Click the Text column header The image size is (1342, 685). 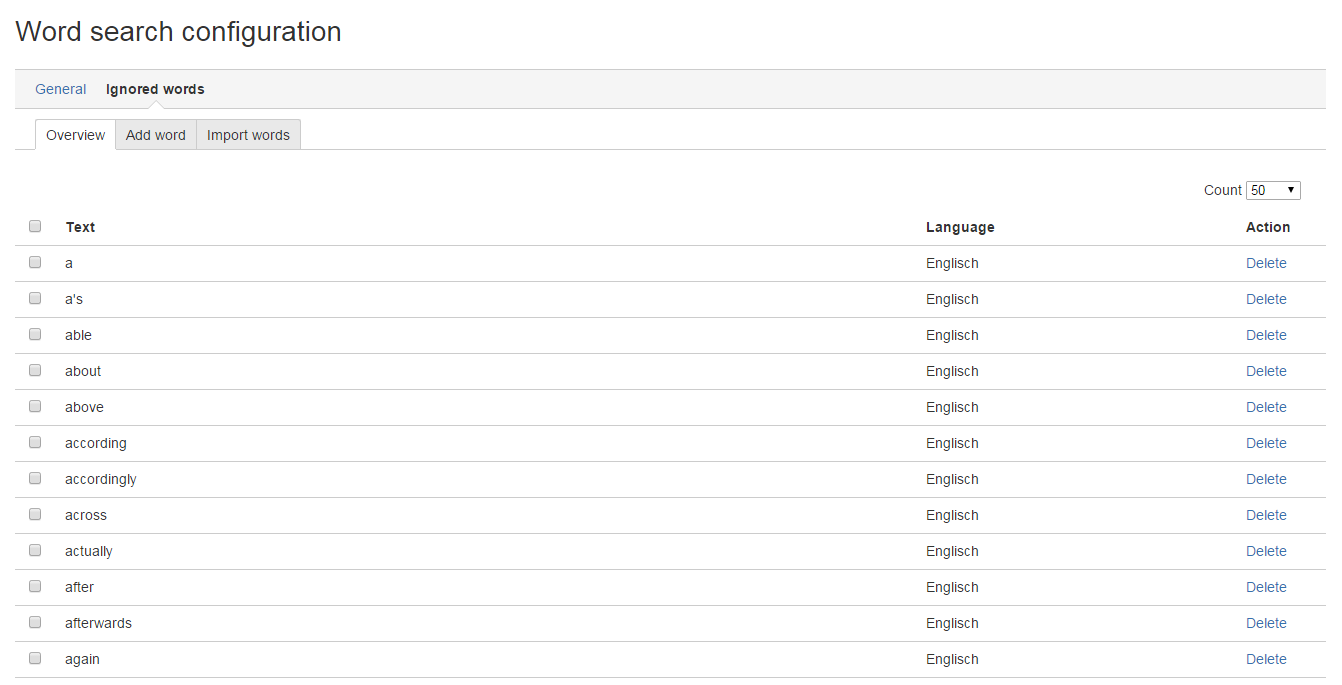click(80, 227)
